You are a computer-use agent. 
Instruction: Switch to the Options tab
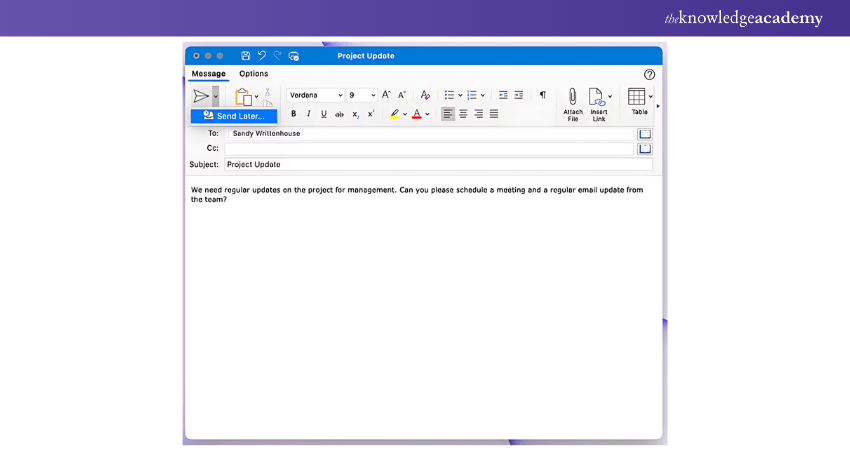[x=253, y=74]
